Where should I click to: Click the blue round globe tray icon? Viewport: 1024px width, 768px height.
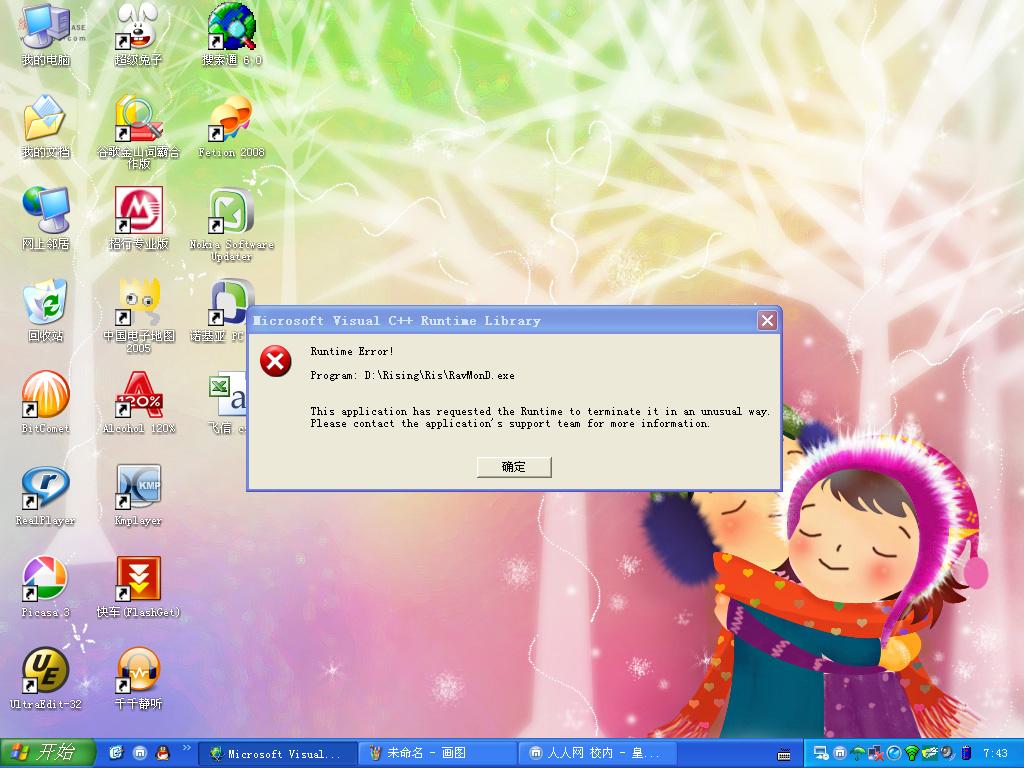coord(893,753)
